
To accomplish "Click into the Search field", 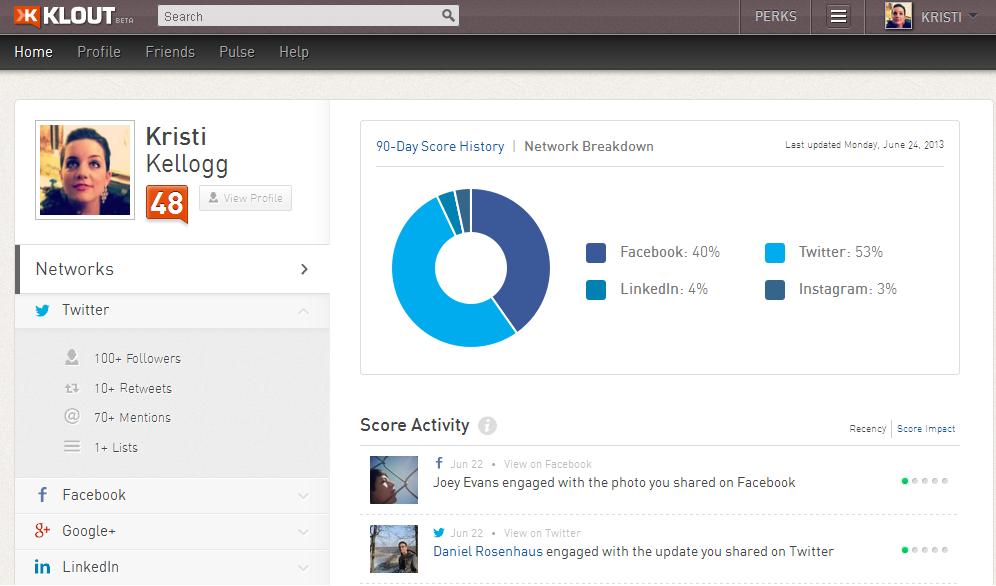I will click(x=308, y=16).
